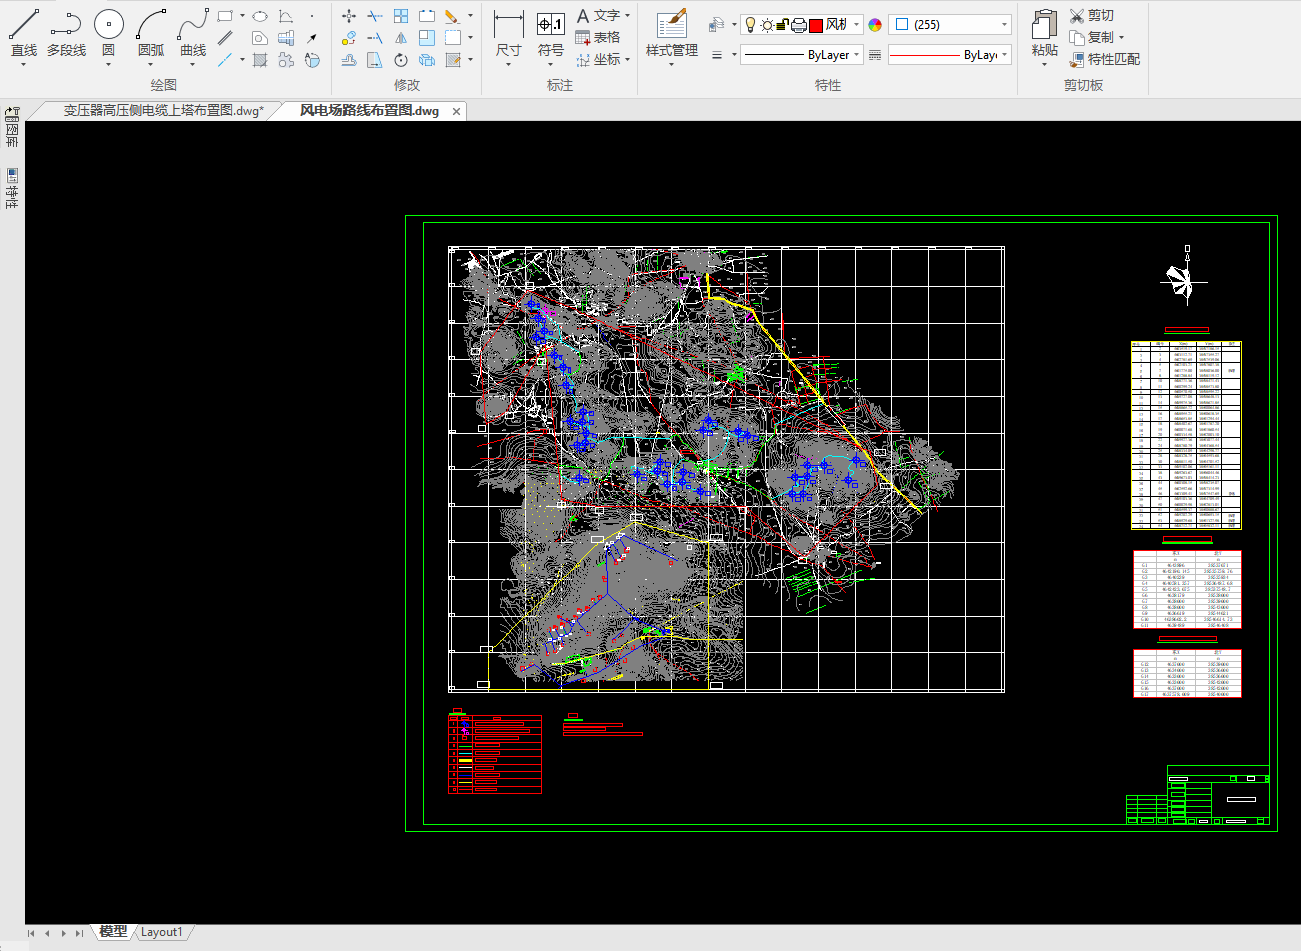Image resolution: width=1301 pixels, height=951 pixels.
Task: Switch to the Layout1 tab
Action: 161,932
